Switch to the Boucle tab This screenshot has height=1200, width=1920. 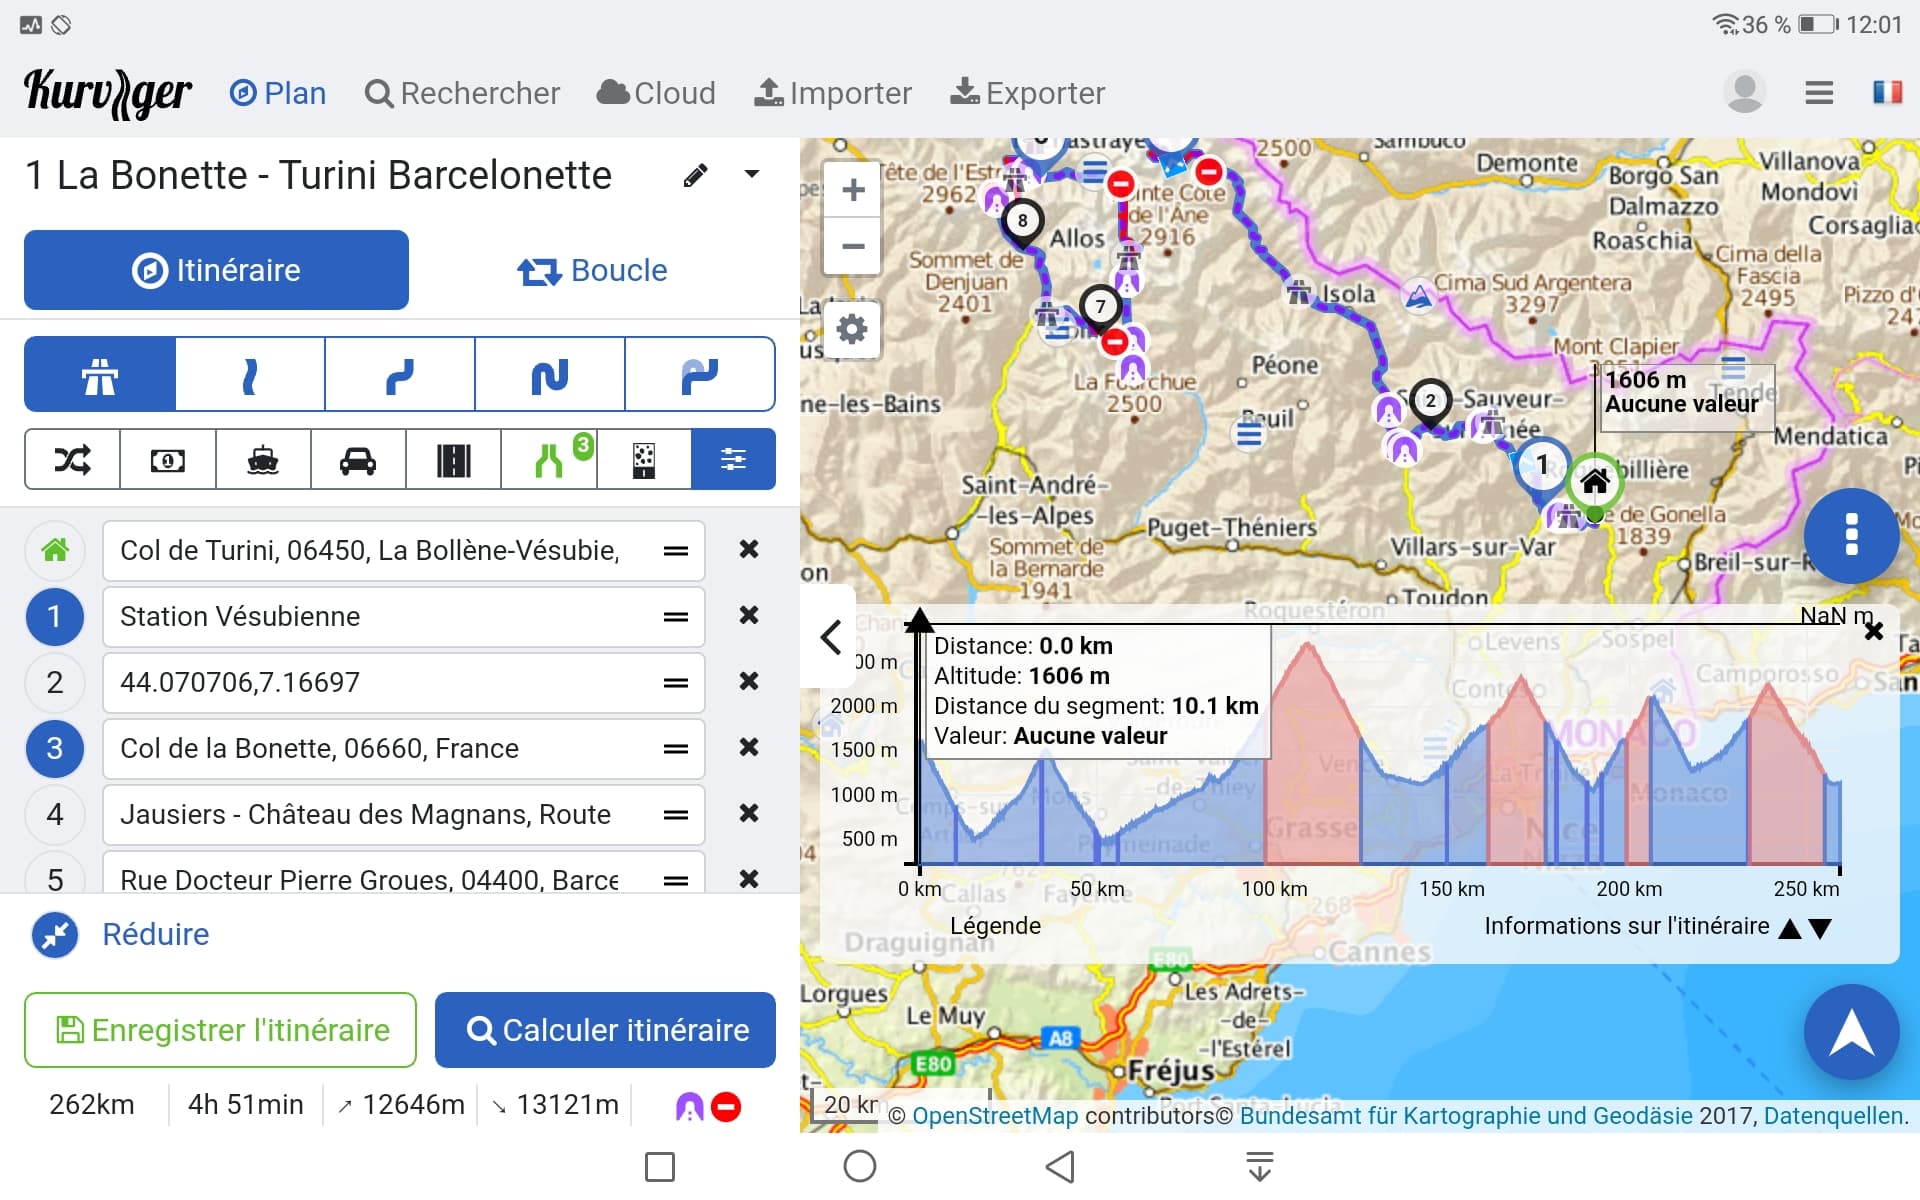(592, 270)
